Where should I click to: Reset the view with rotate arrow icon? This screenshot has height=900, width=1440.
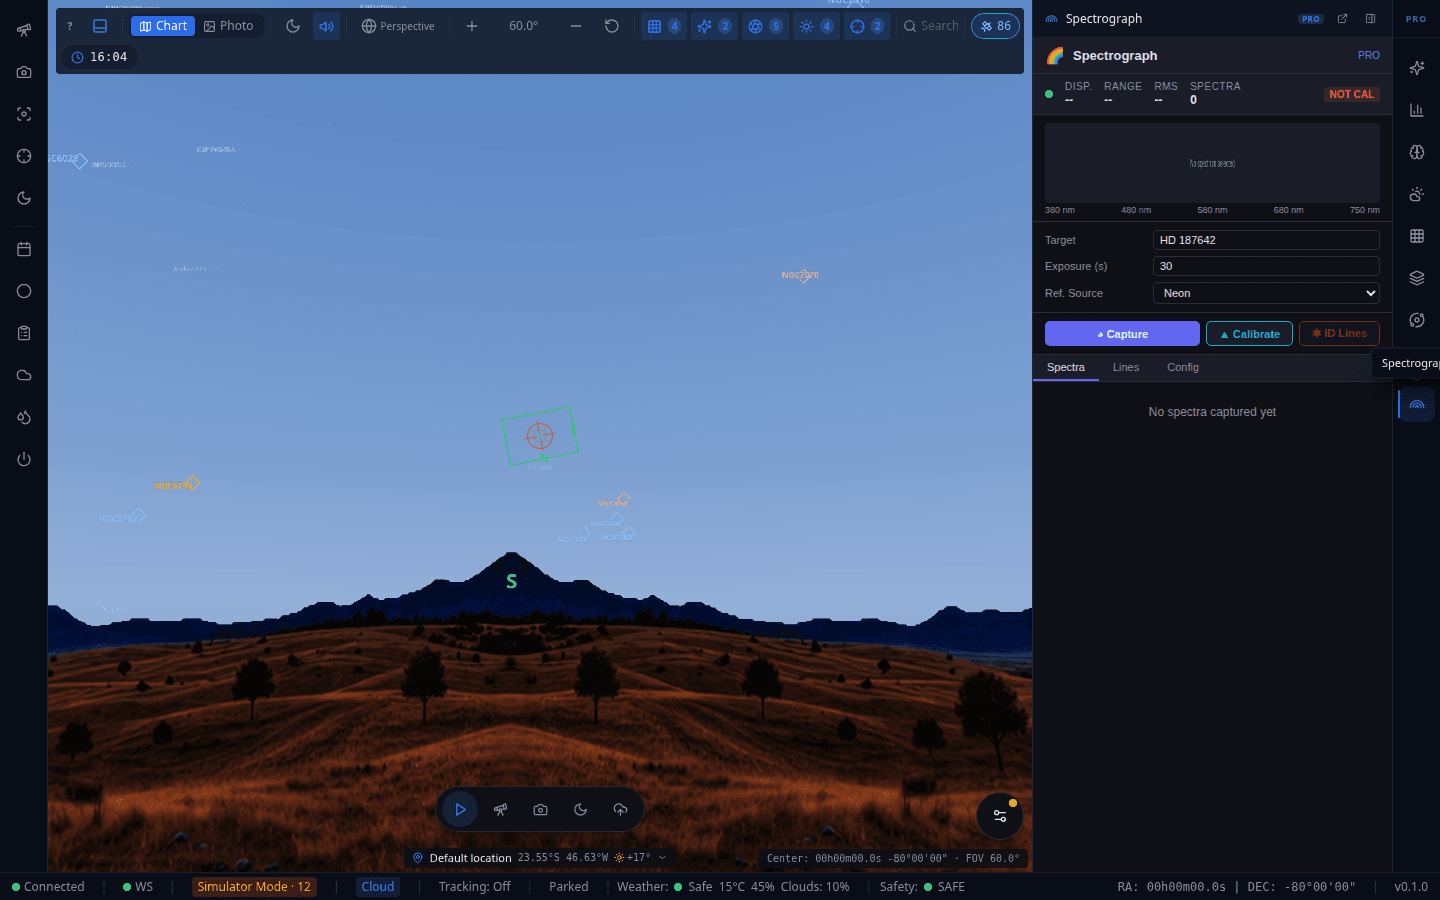tap(612, 26)
